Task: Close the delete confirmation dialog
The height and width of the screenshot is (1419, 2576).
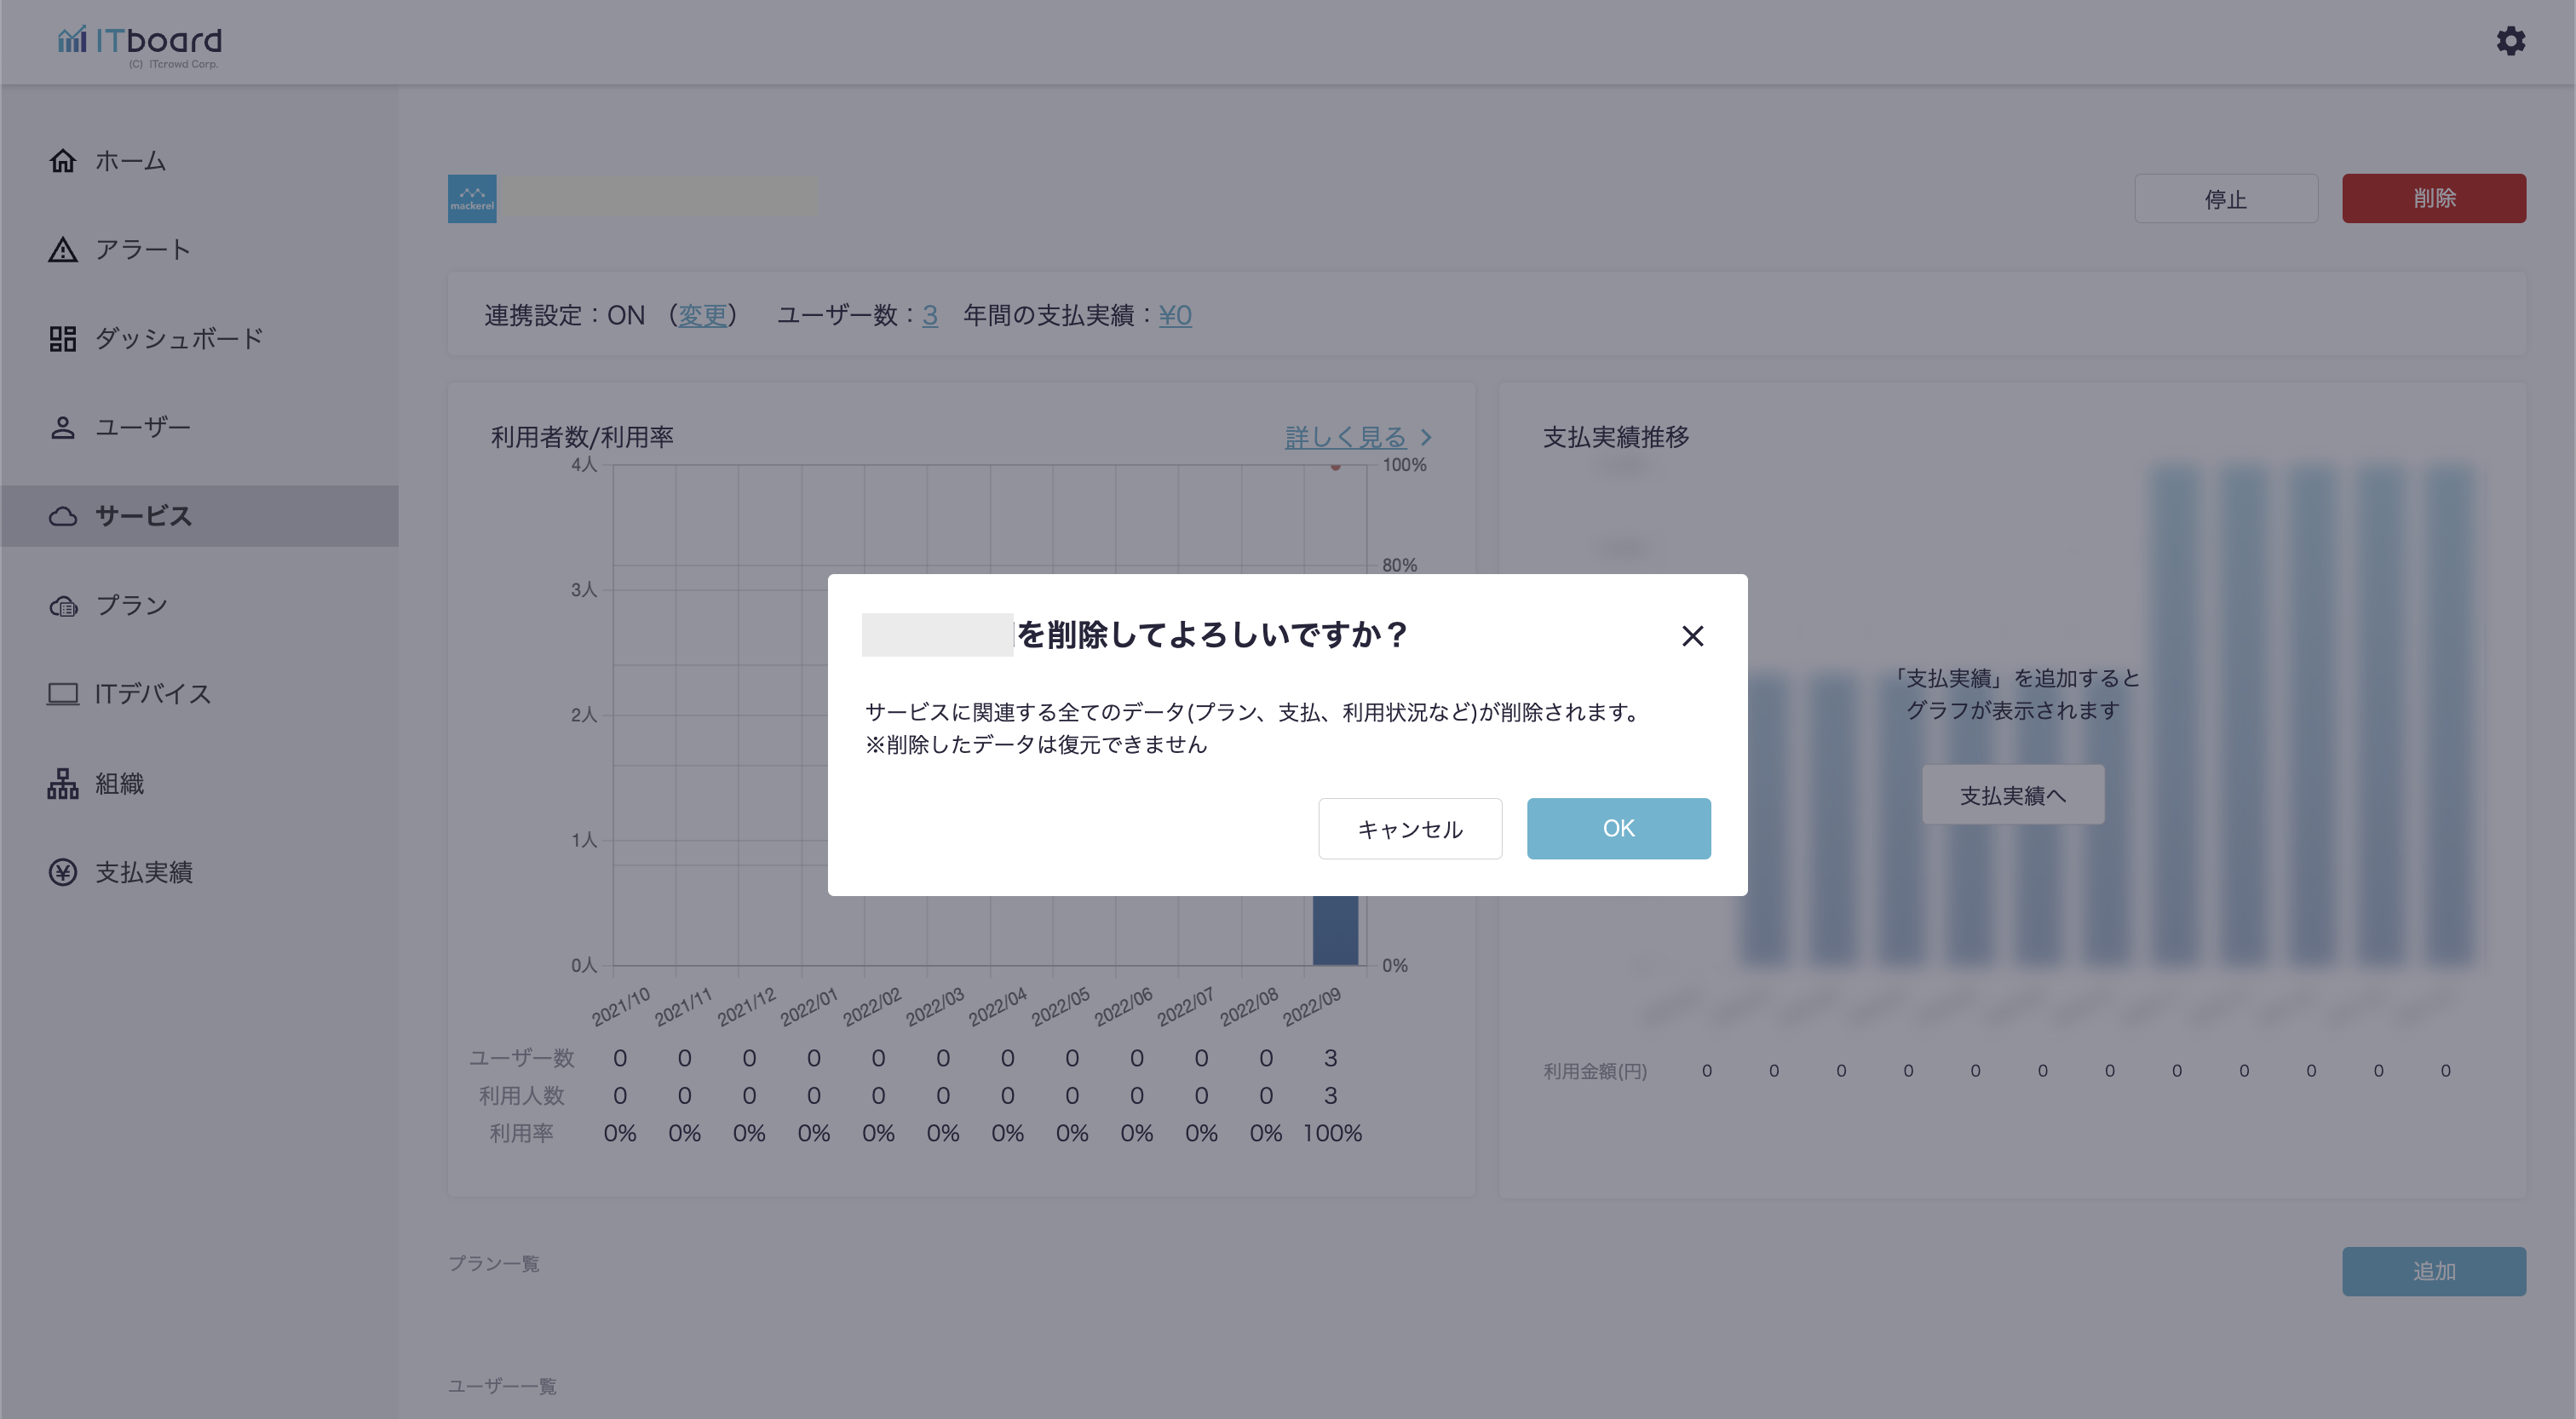Action: coord(1692,636)
